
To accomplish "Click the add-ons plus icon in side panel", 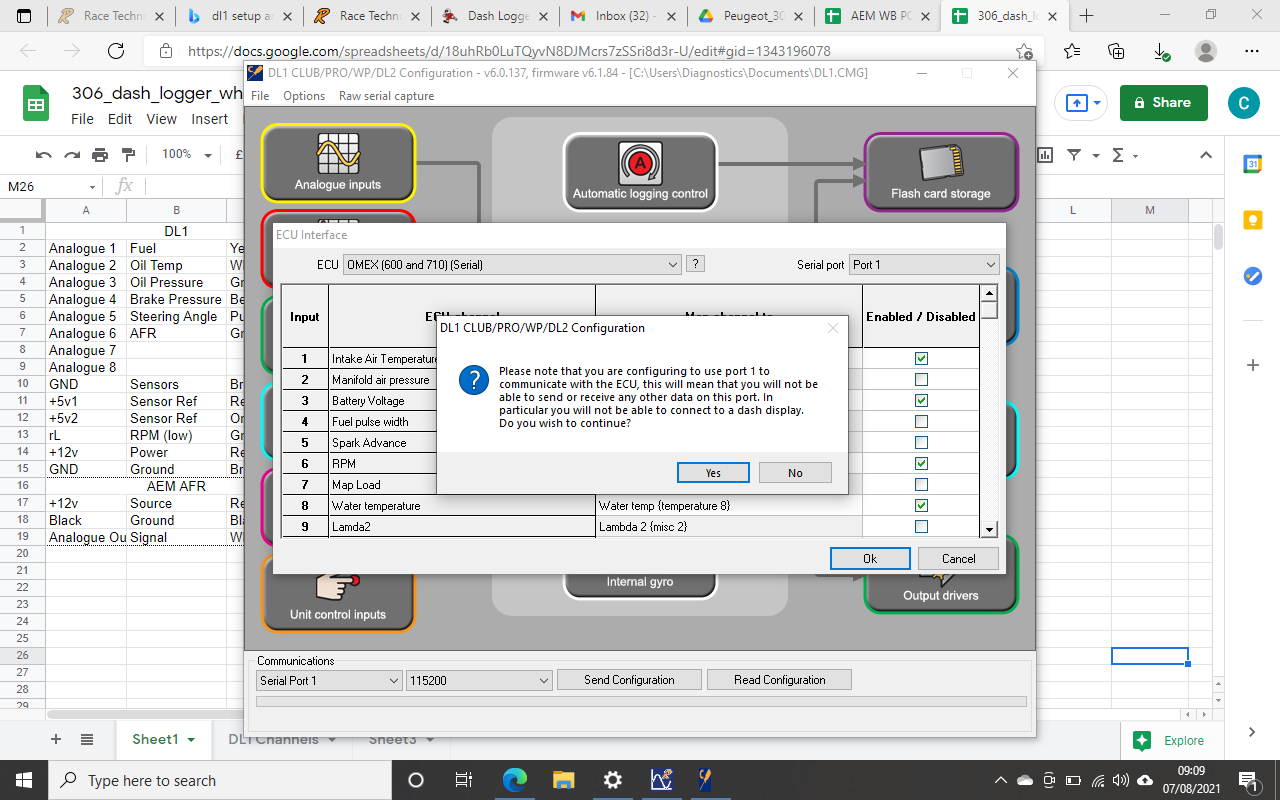I will [1253, 365].
